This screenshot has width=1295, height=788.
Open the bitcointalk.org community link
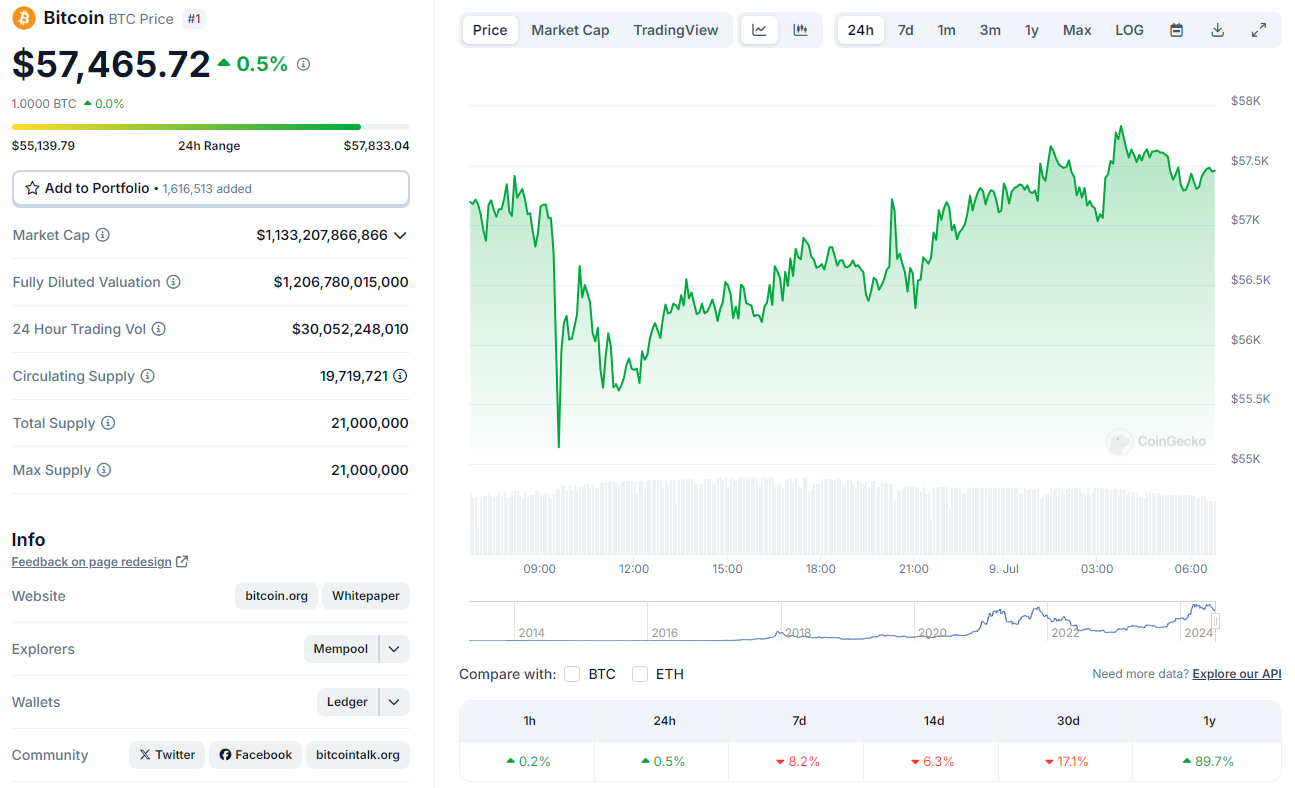point(358,755)
